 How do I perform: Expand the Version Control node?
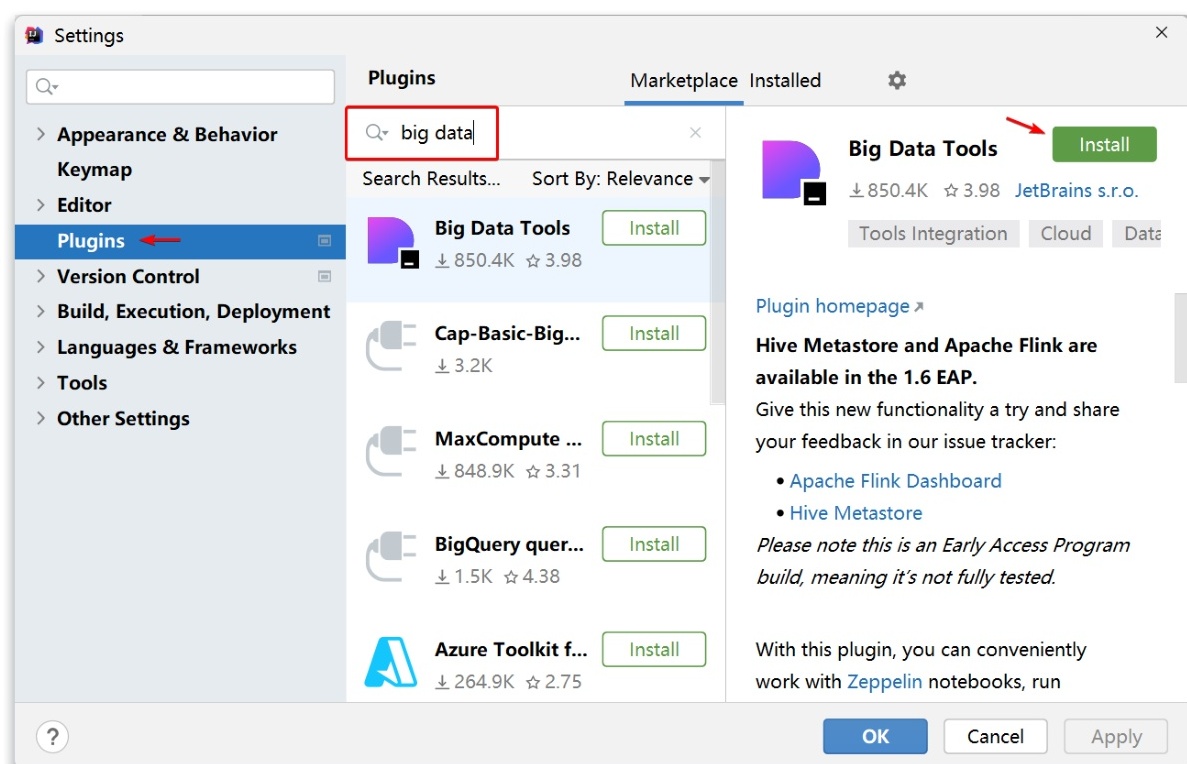coord(41,276)
